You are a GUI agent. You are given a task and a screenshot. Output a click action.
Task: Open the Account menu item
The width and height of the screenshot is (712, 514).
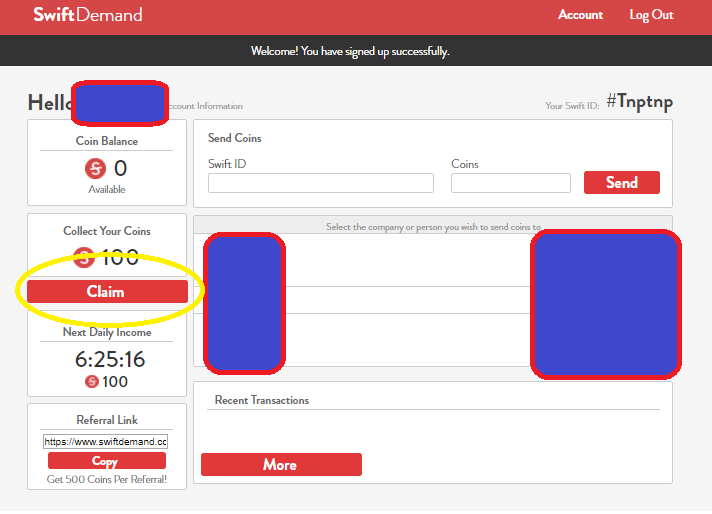click(580, 15)
